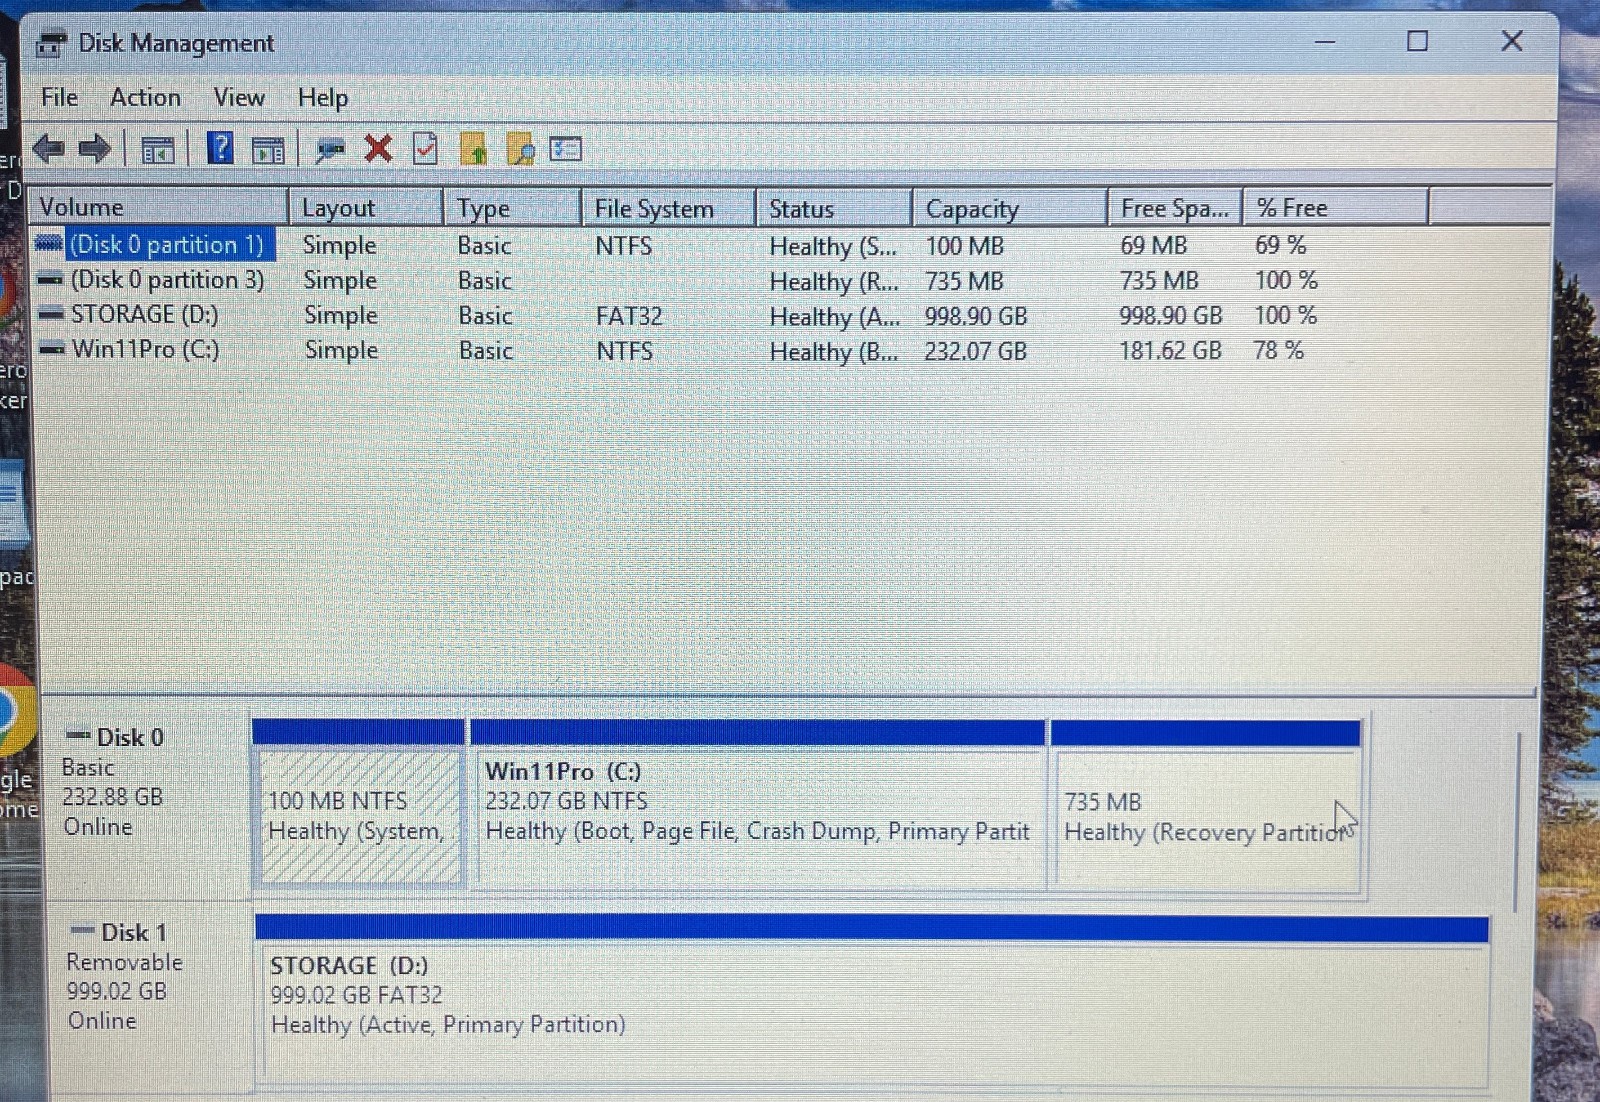Sort by the File System column header
Image resolution: width=1600 pixels, height=1102 pixels.
[669, 208]
